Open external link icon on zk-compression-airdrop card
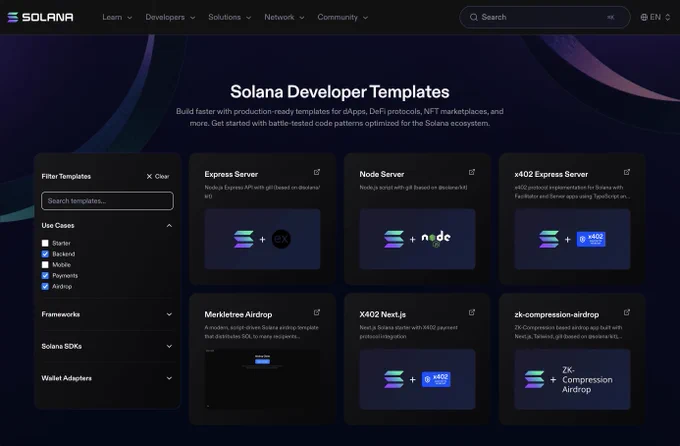The height and width of the screenshot is (446, 680). pos(627,312)
